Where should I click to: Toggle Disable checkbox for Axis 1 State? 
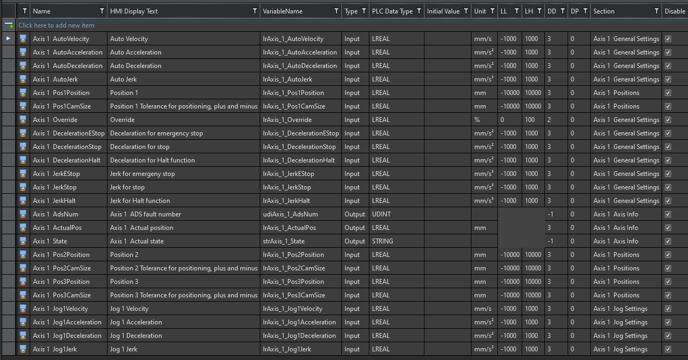tap(668, 241)
